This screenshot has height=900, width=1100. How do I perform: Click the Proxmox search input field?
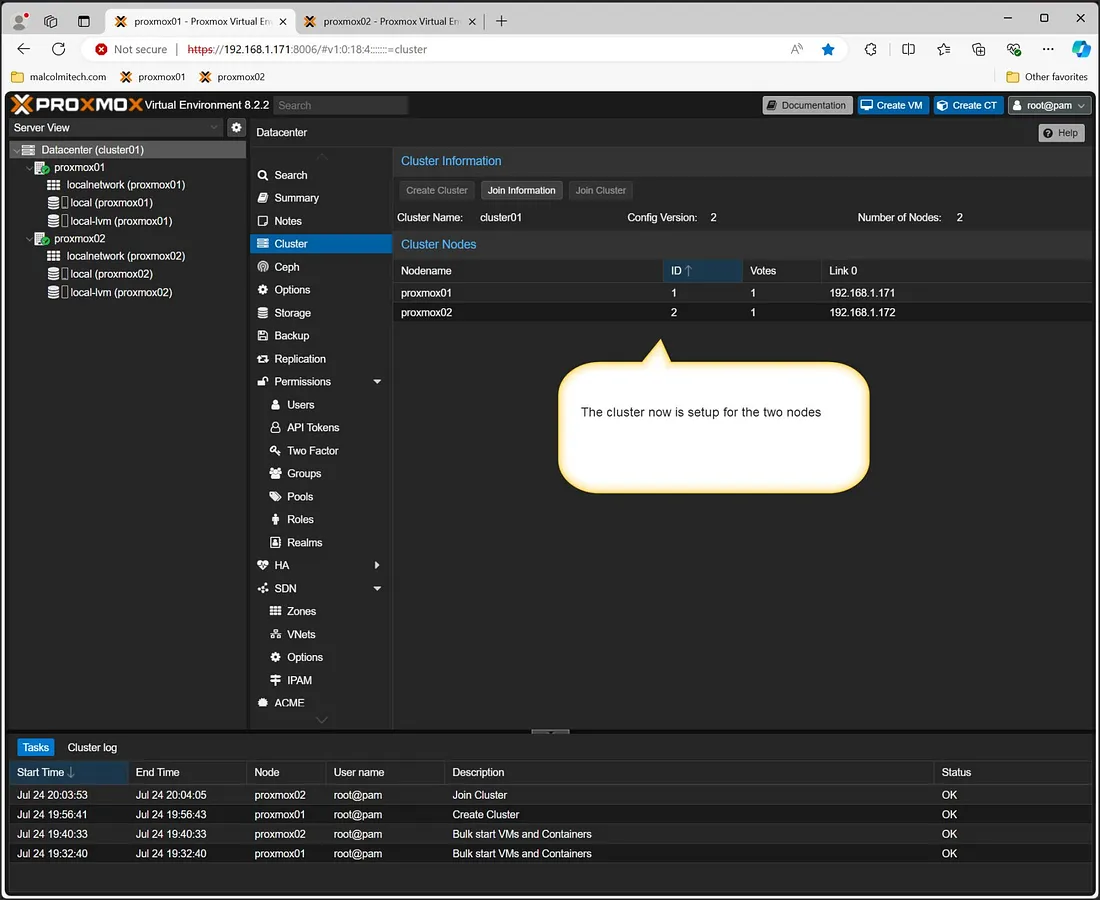340,105
